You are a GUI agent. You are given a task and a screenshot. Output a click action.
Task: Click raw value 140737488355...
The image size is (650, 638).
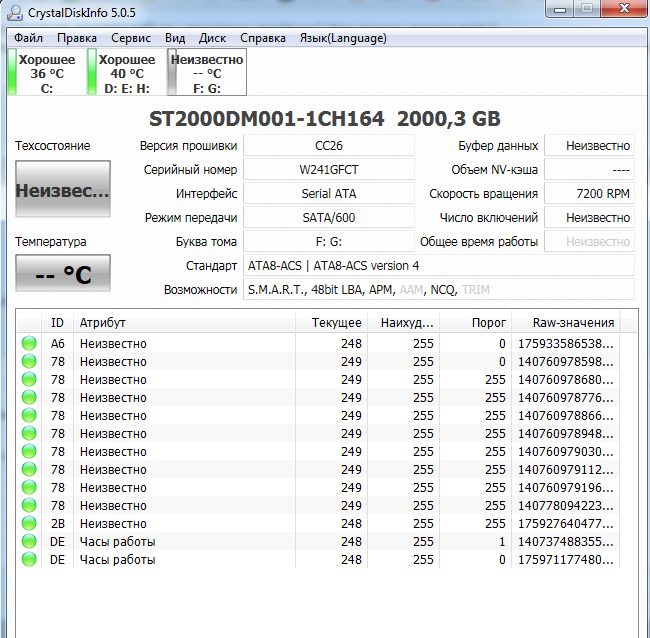point(565,541)
